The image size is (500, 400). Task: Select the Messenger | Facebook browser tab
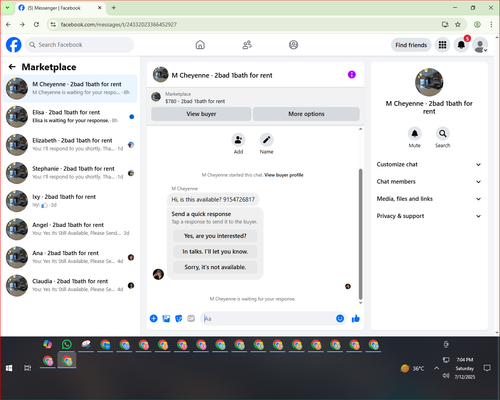tap(60, 8)
